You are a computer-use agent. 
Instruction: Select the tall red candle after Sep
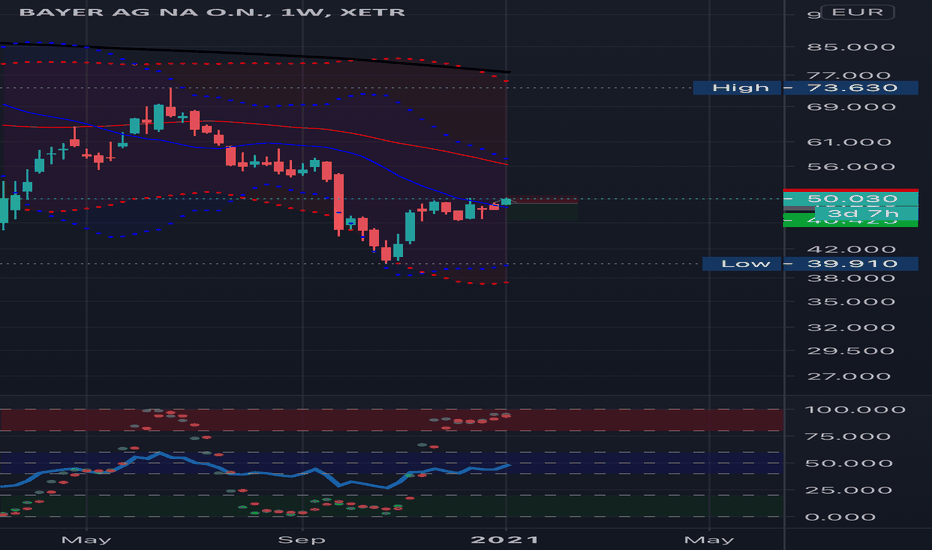pos(339,202)
